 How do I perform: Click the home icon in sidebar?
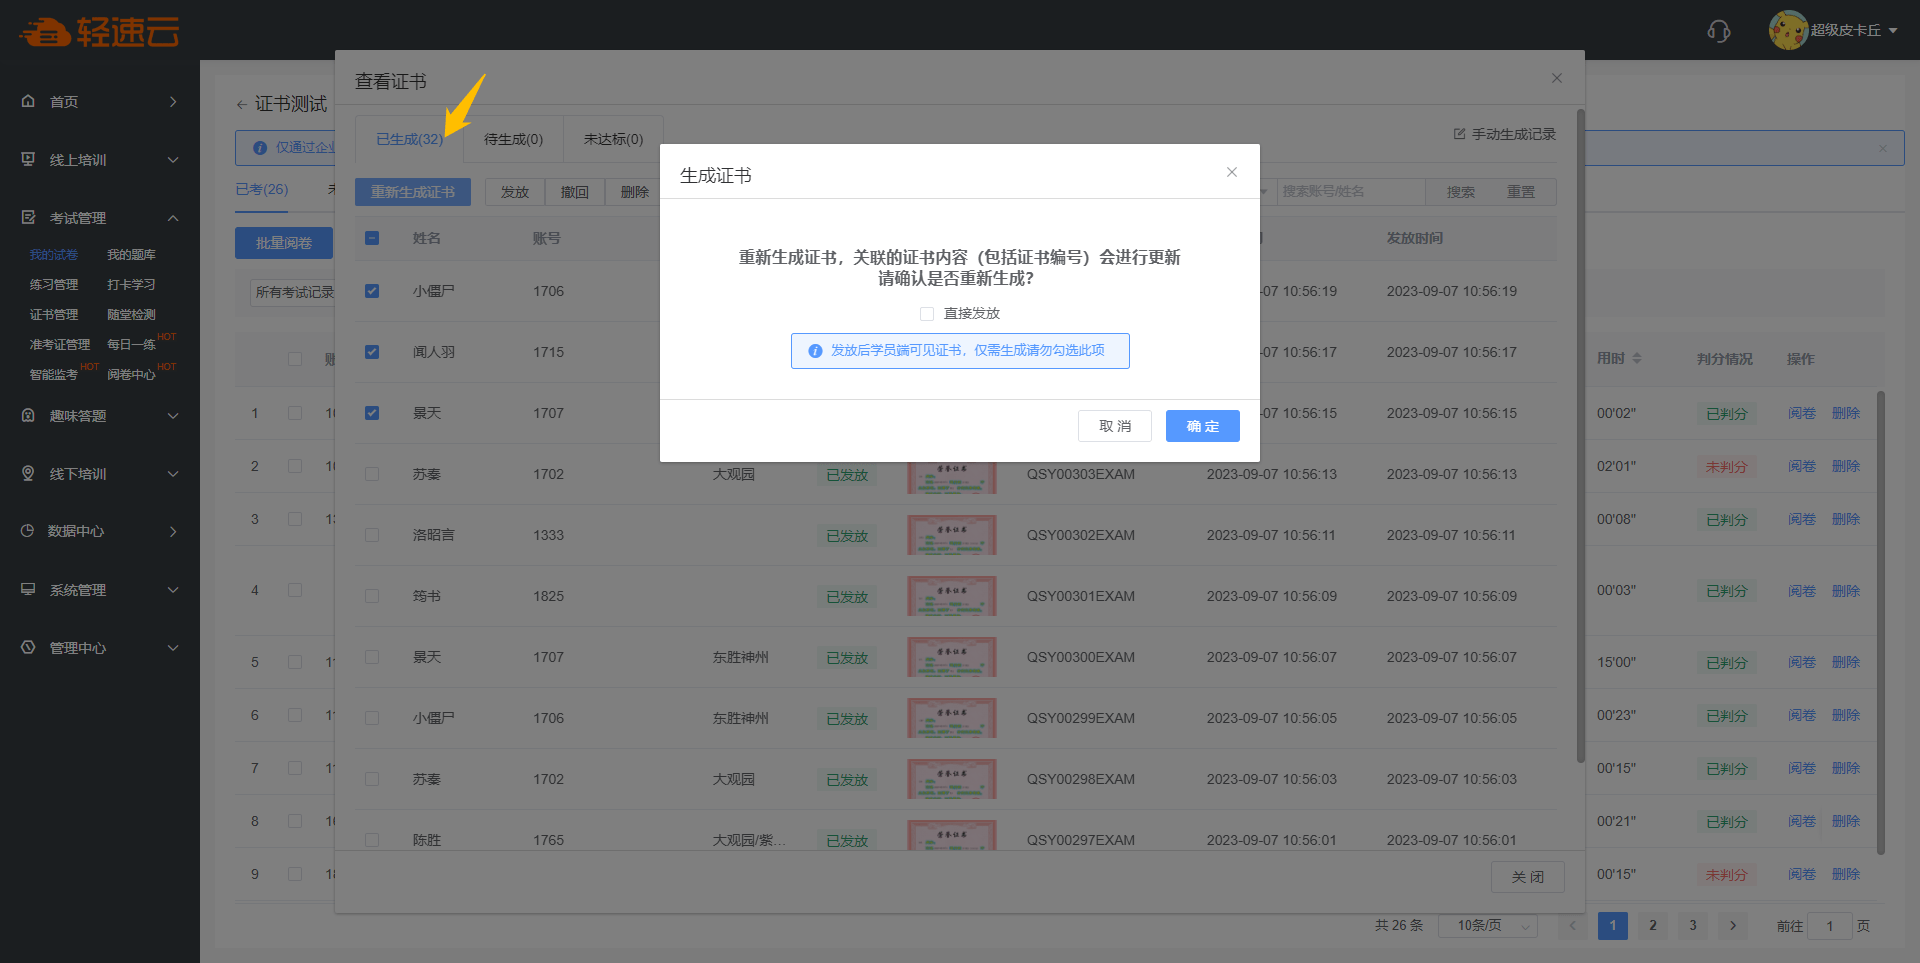pos(28,101)
